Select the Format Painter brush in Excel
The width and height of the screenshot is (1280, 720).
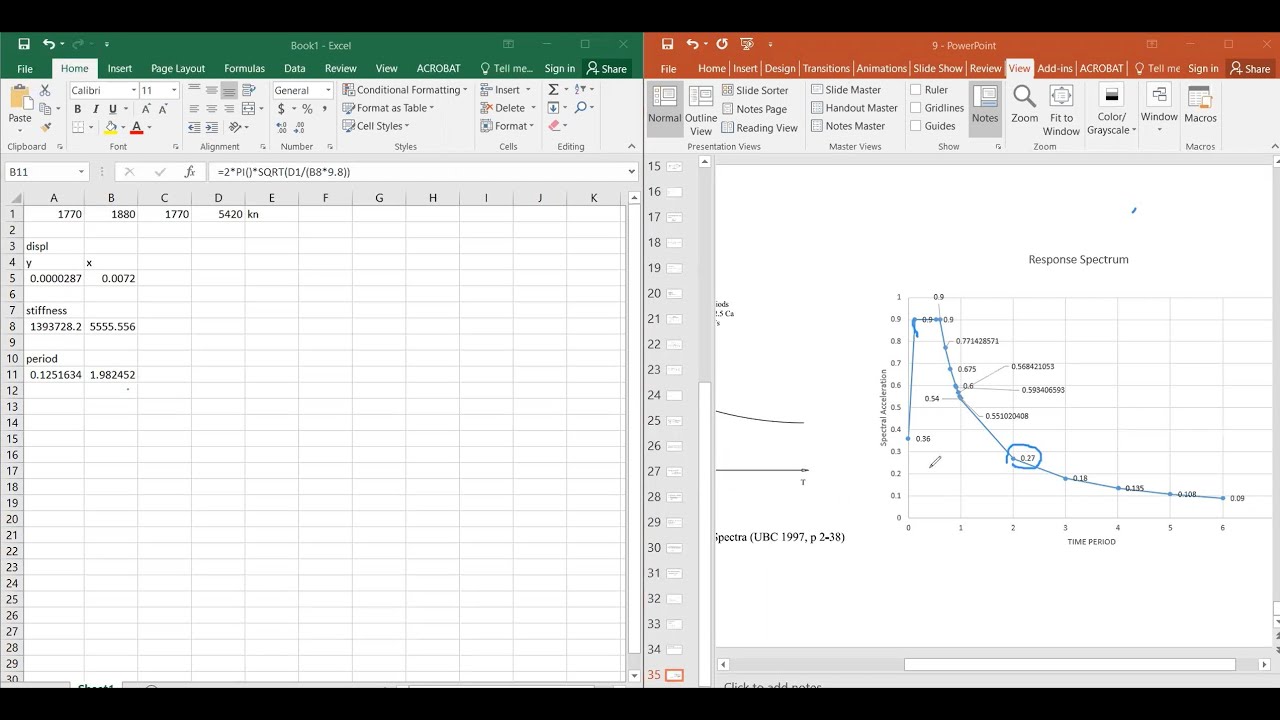click(45, 127)
